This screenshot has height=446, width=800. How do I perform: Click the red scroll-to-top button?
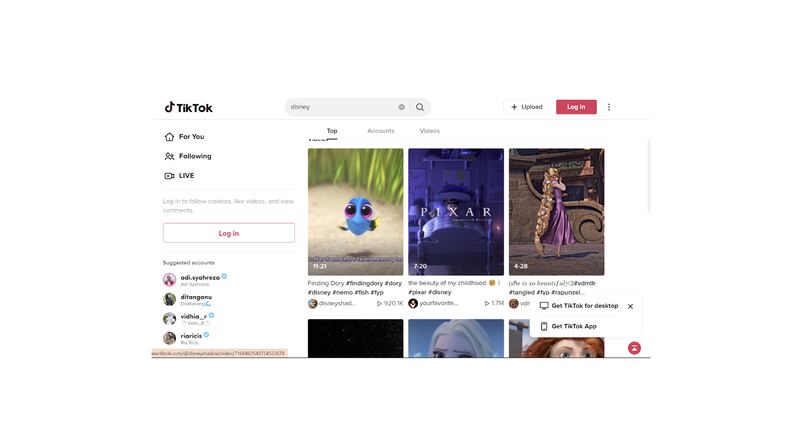[634, 348]
